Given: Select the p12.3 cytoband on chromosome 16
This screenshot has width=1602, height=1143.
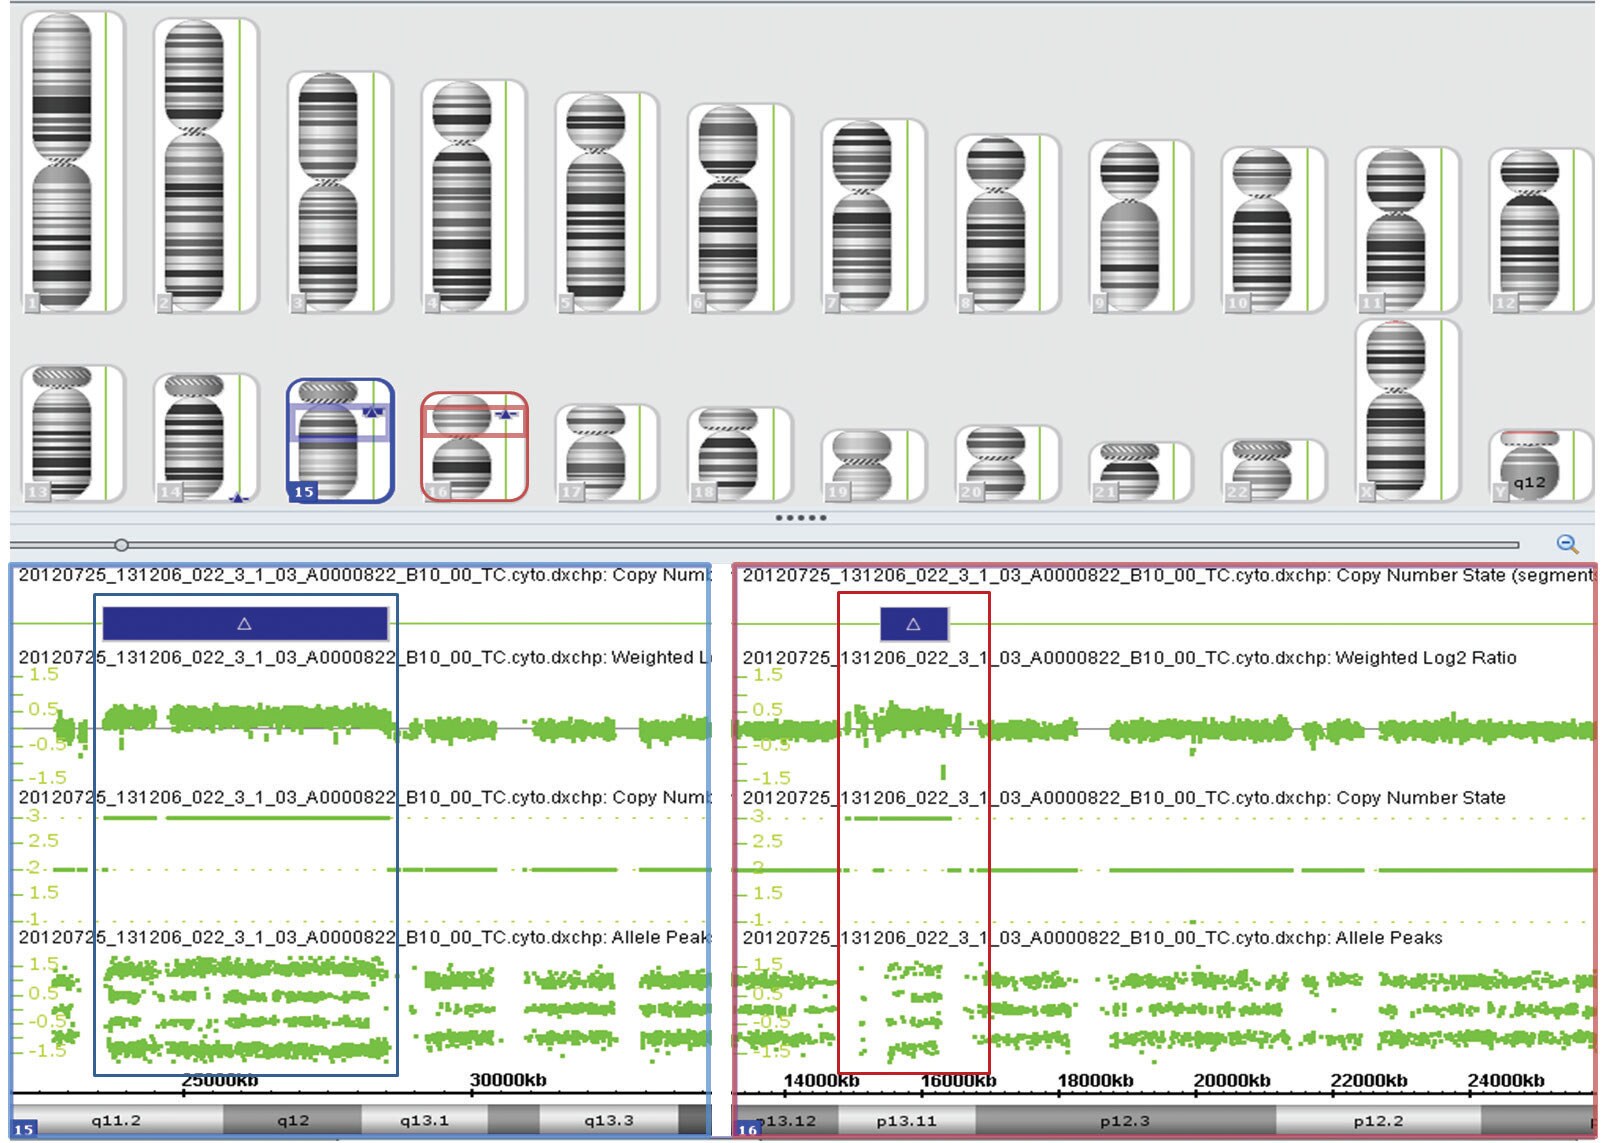Looking at the screenshot, I should click(1124, 1121).
